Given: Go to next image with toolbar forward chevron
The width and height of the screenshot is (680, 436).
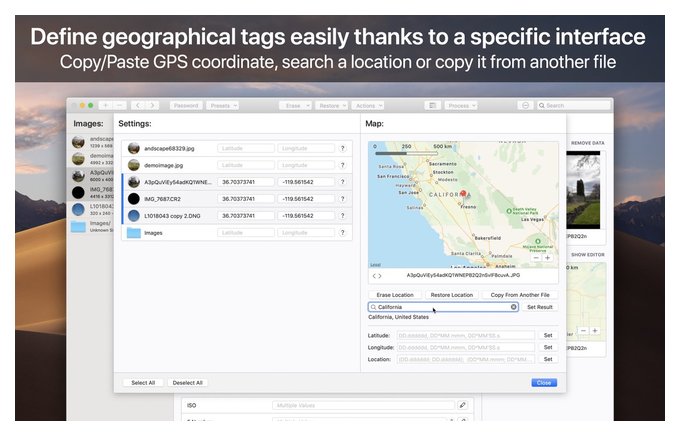Looking at the screenshot, I should [152, 105].
